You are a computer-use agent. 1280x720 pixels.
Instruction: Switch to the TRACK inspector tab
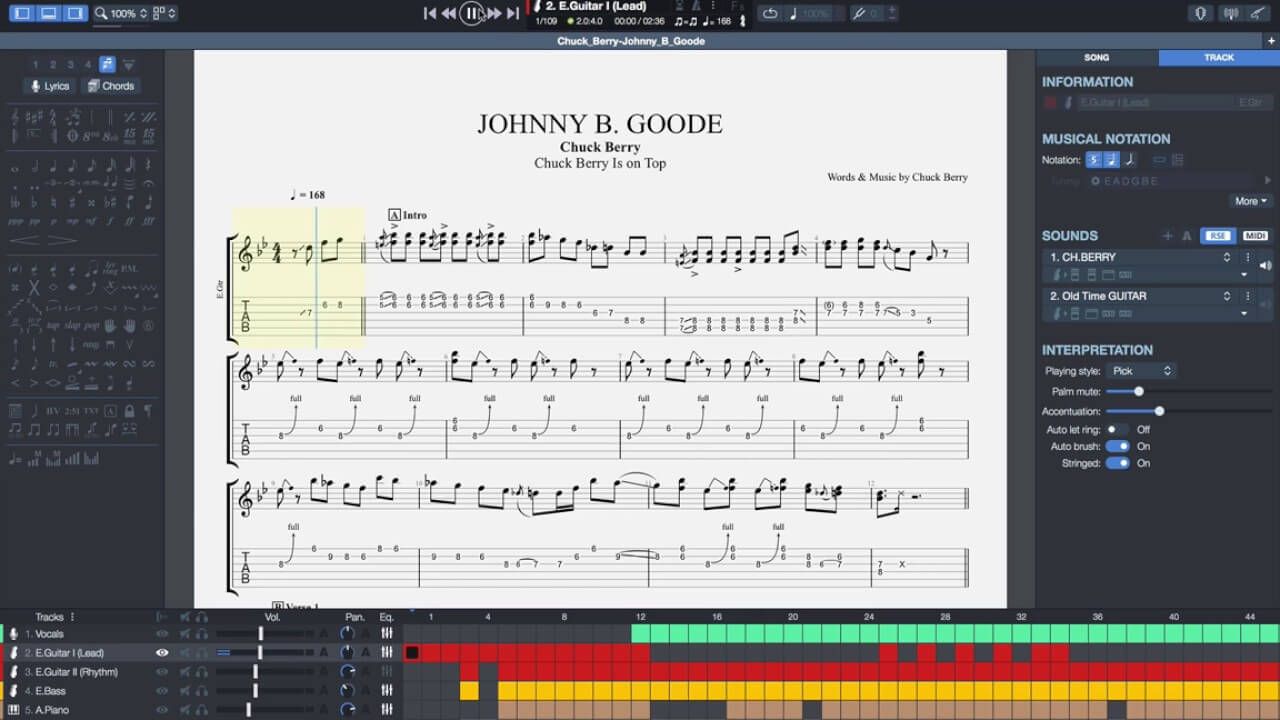click(x=1219, y=57)
